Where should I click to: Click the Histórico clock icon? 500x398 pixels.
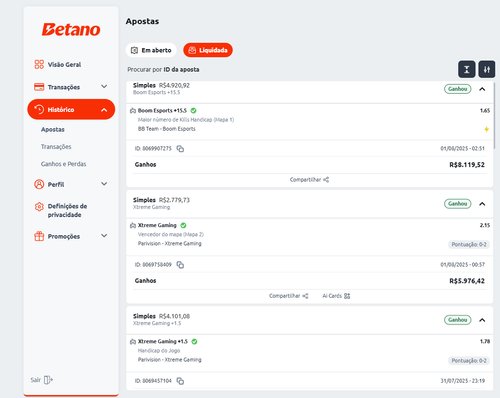point(39,109)
